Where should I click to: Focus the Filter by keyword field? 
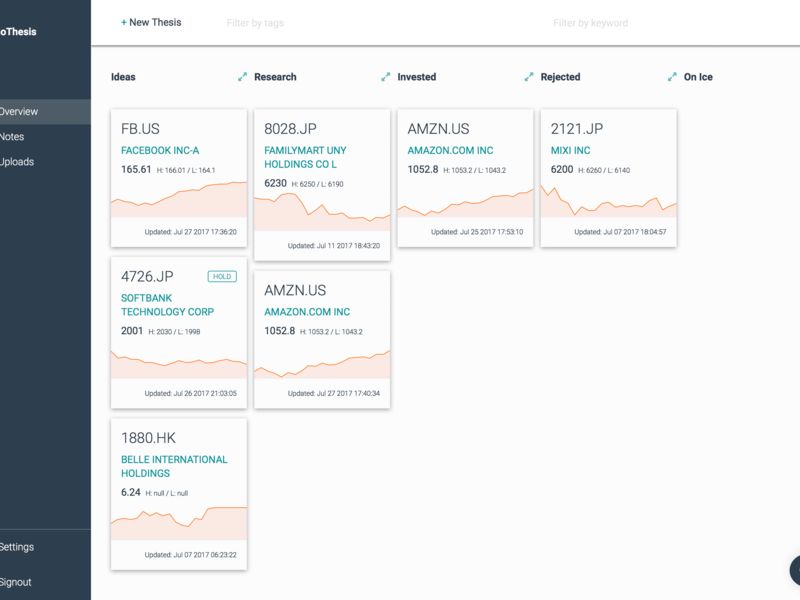coord(590,23)
